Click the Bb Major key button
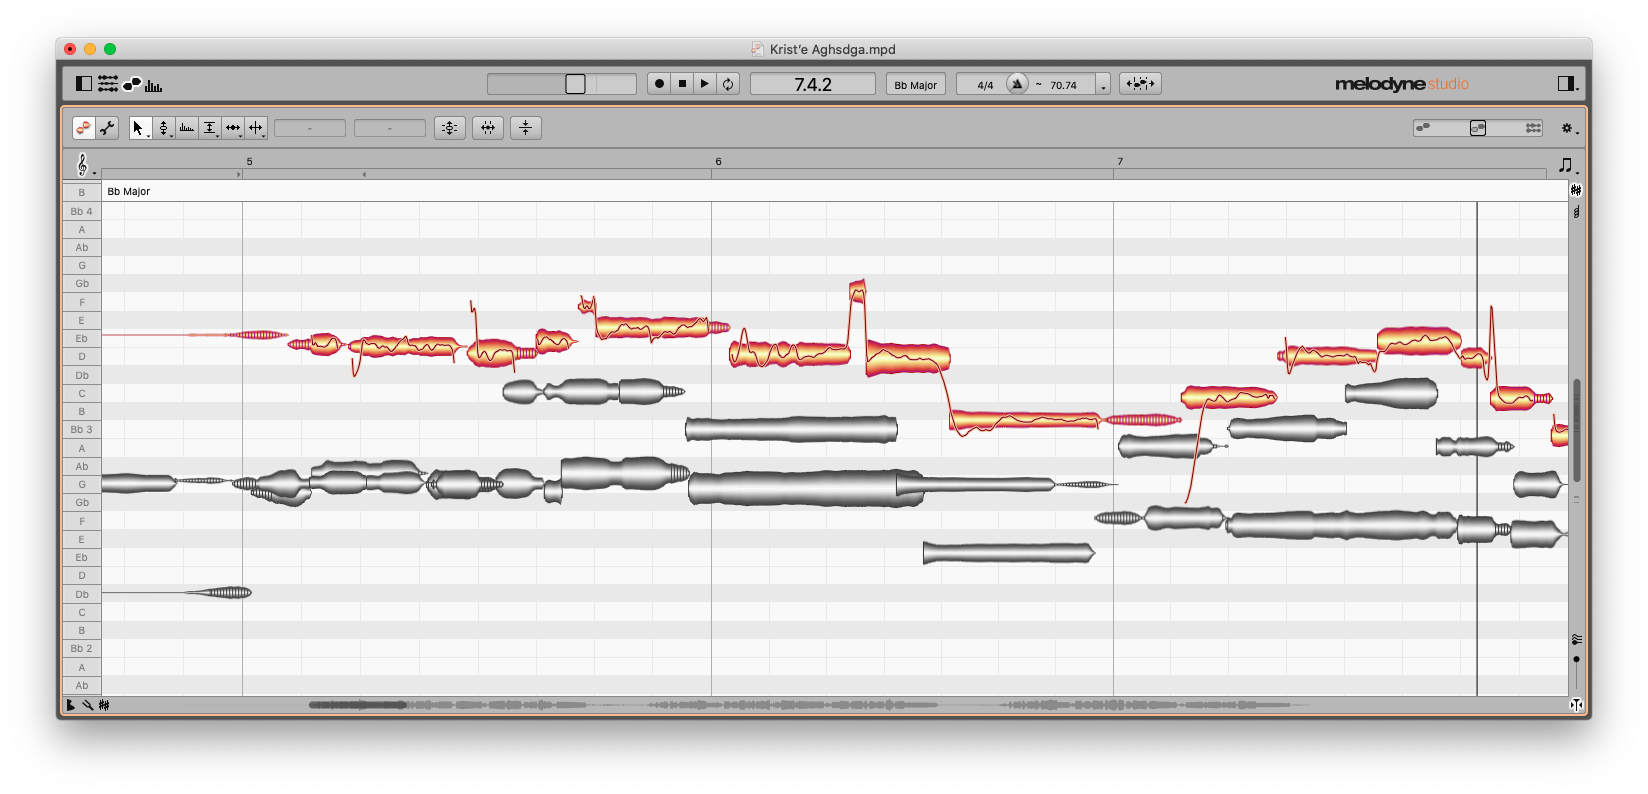Image resolution: width=1648 pixels, height=794 pixels. (x=915, y=85)
